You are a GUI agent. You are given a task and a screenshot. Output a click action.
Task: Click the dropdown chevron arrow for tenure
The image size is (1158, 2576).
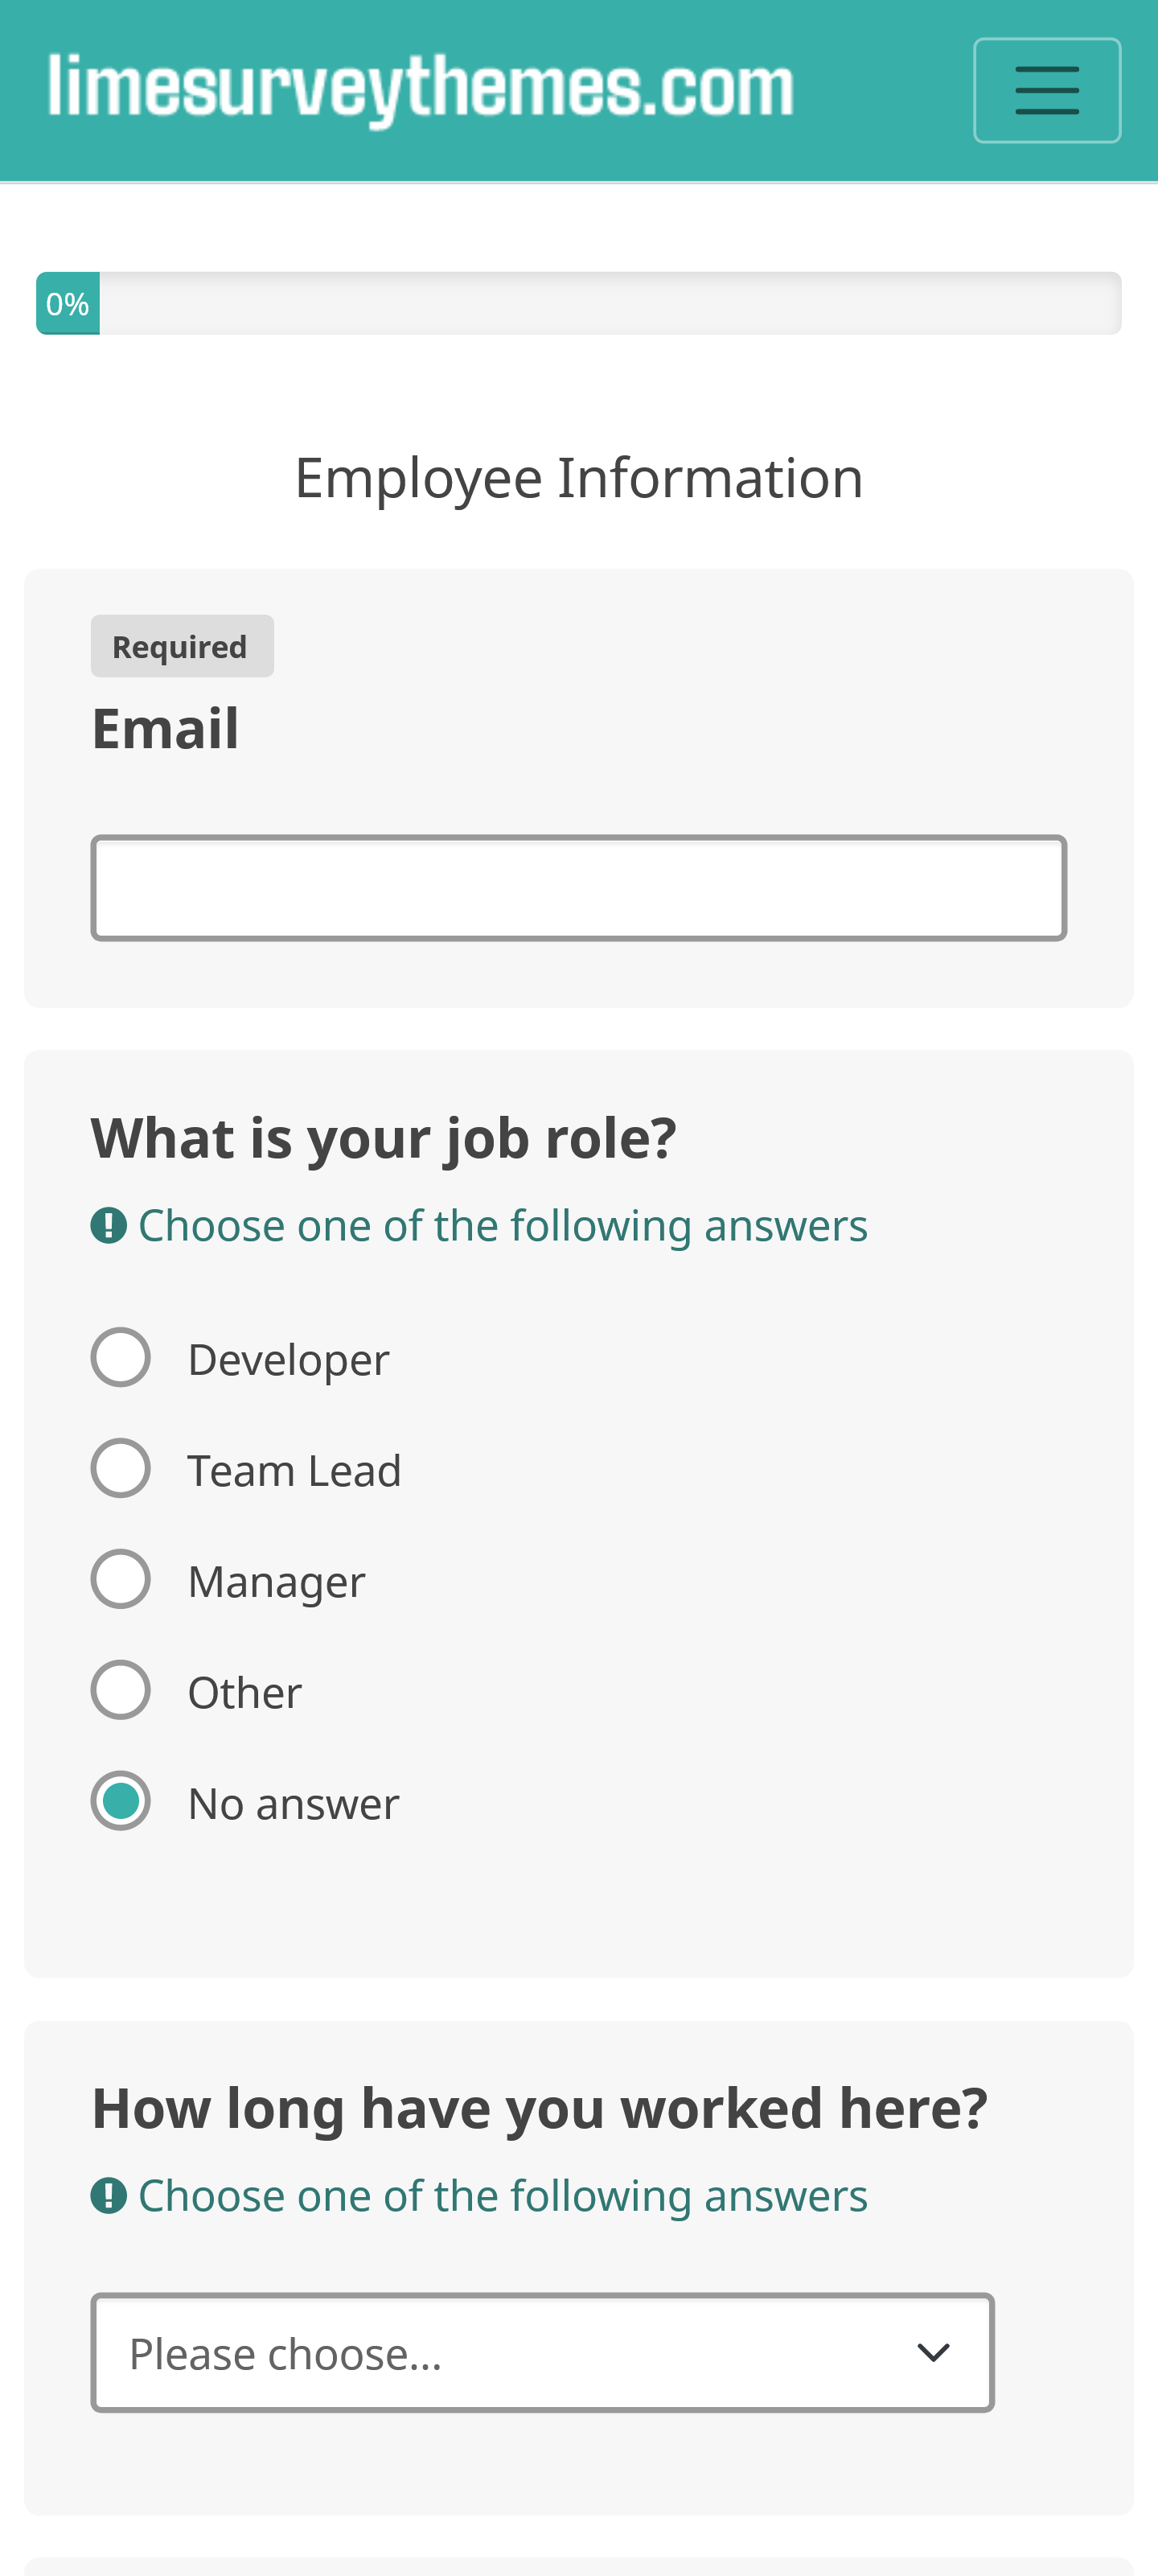pos(933,2353)
